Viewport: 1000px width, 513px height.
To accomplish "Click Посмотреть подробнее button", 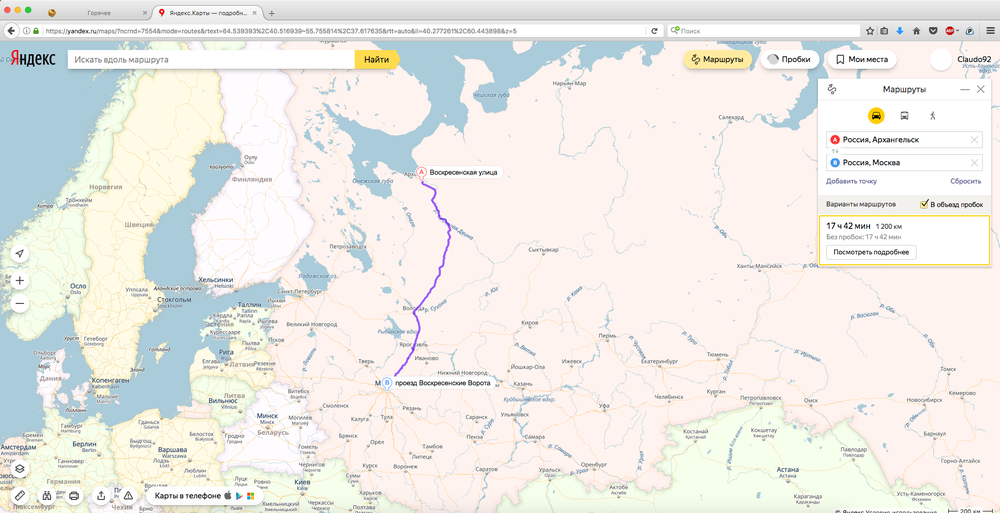I will click(871, 252).
